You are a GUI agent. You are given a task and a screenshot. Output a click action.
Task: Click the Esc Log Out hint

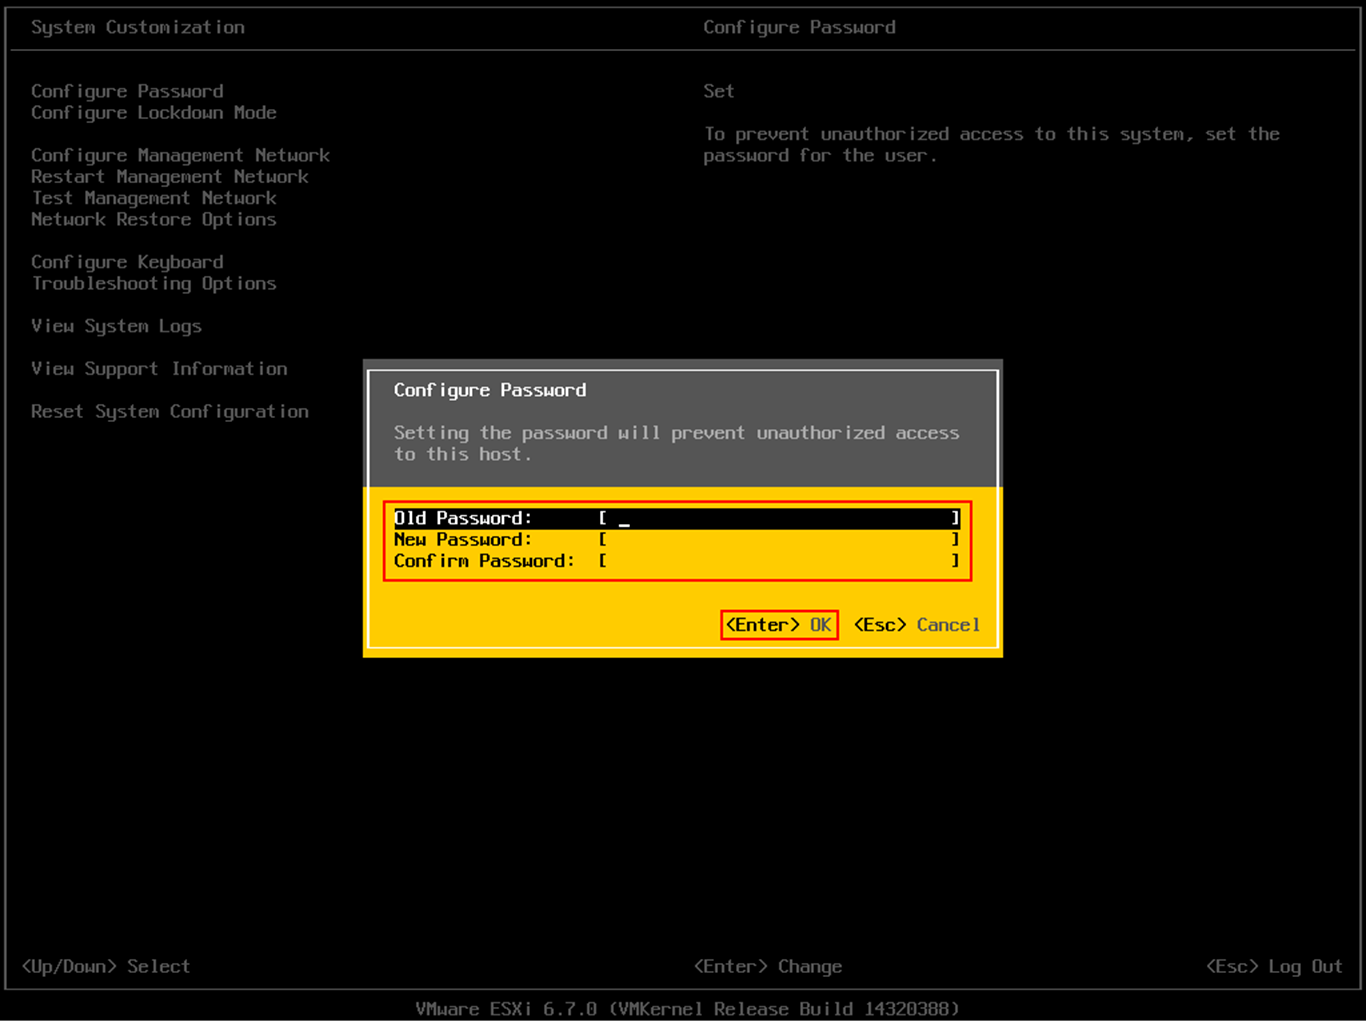point(1274,966)
